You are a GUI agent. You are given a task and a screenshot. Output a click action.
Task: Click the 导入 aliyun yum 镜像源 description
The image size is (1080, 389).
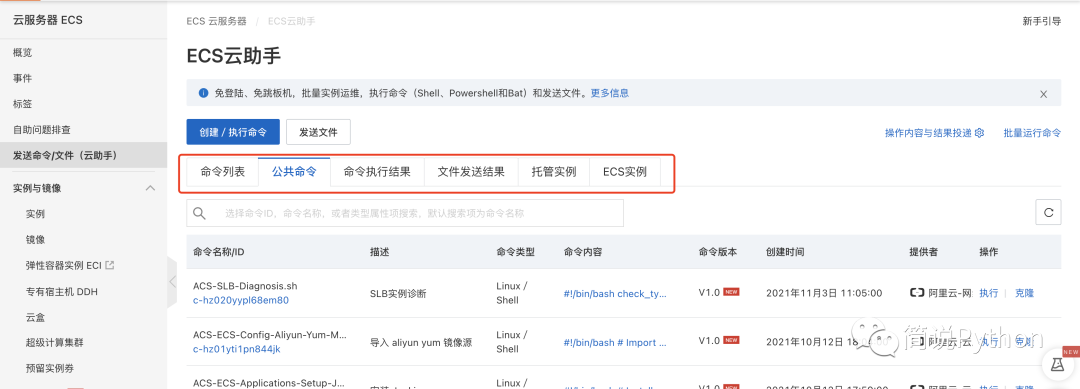[421, 341]
